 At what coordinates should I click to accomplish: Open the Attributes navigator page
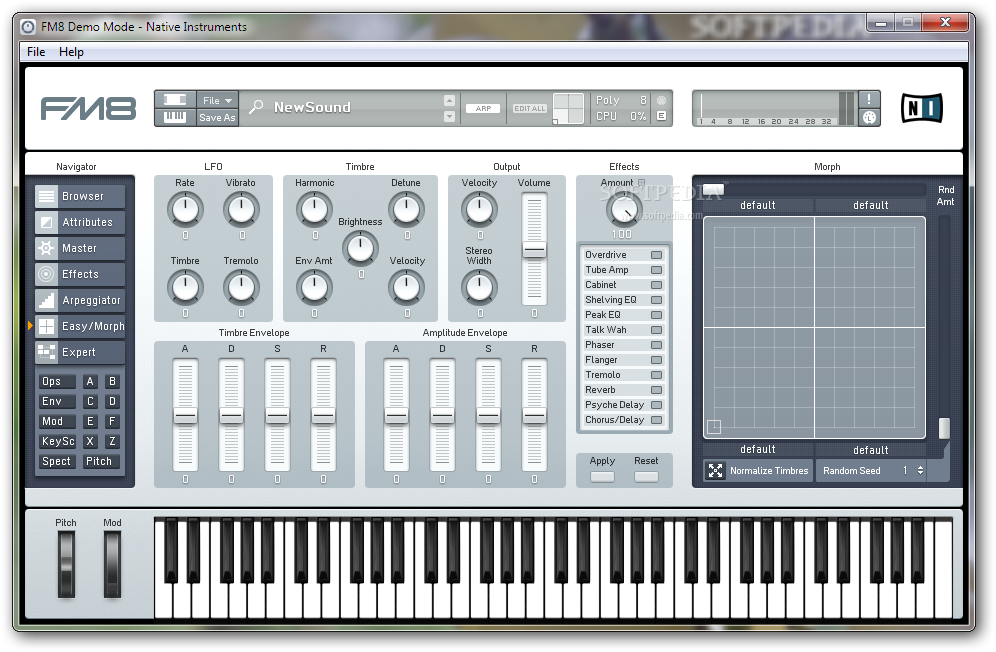point(80,222)
